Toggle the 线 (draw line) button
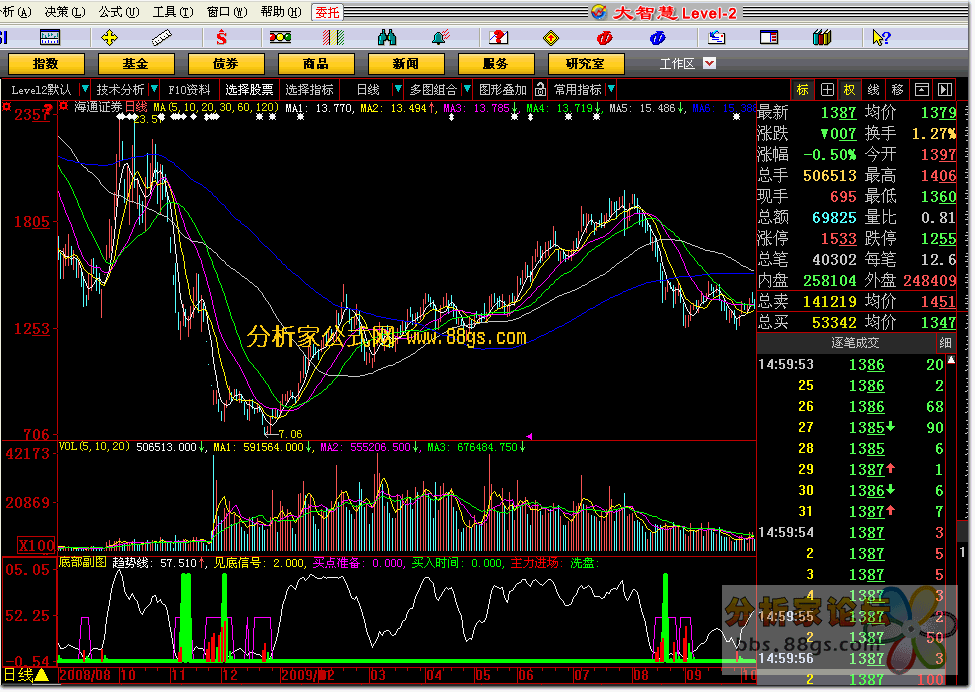This screenshot has width=975, height=692. (x=874, y=90)
